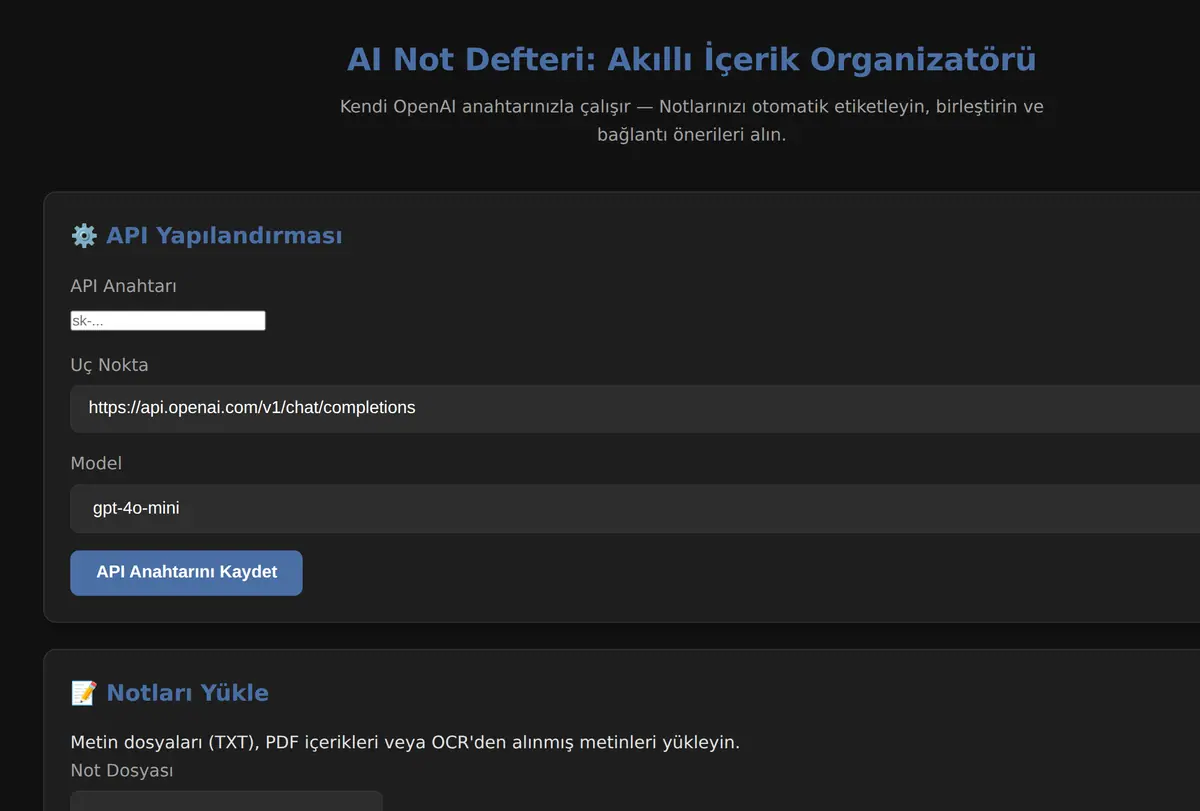
Task: Focus the Uç Nokta URL field
Action: click(x=635, y=408)
